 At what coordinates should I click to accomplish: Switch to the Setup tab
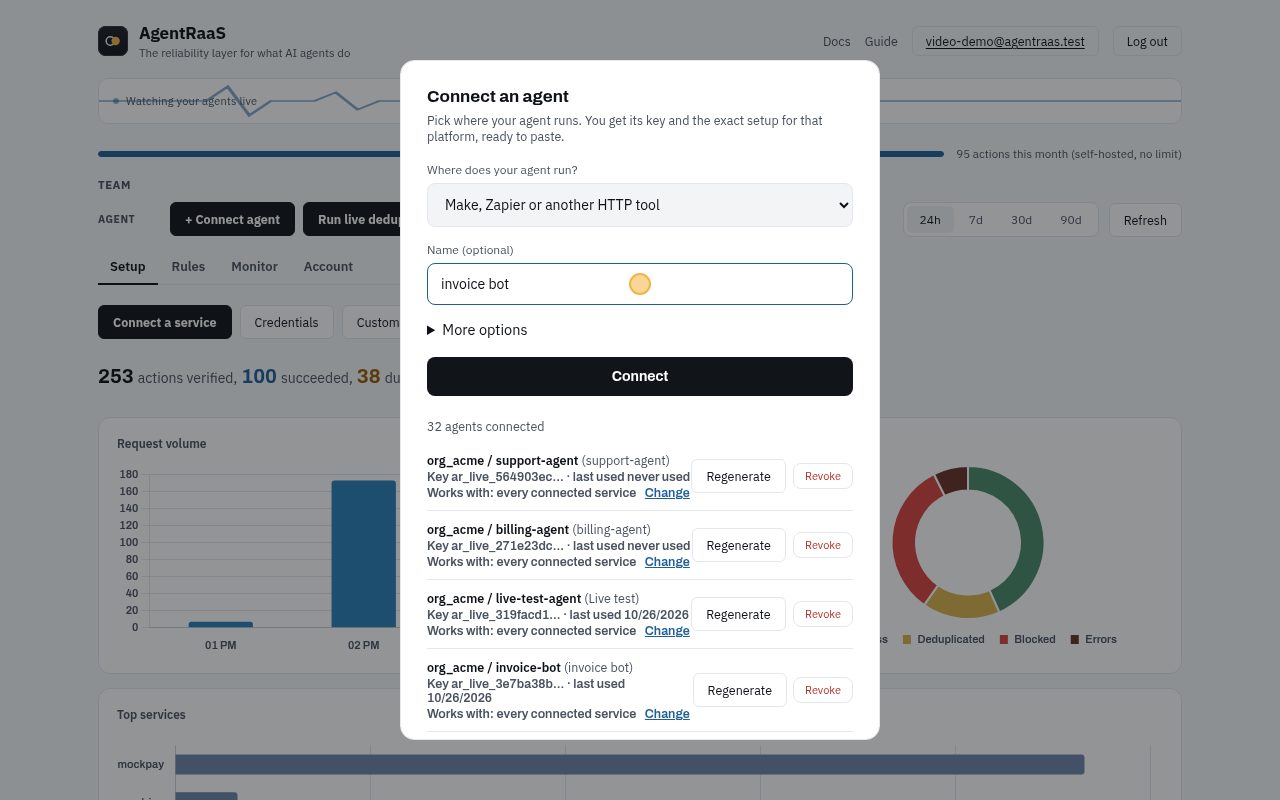point(128,267)
